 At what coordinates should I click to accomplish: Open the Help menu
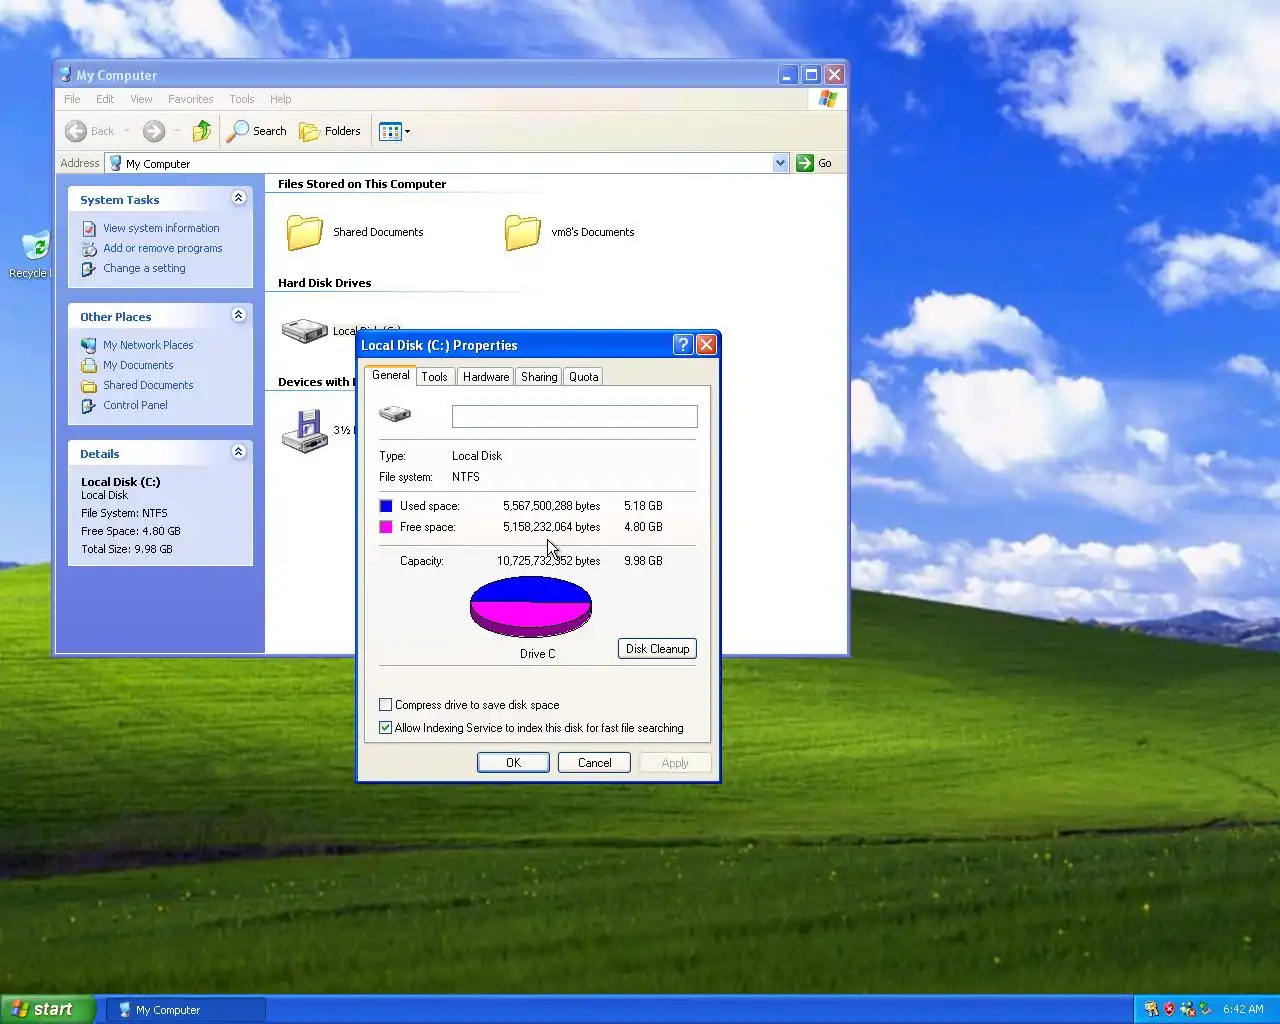[281, 99]
